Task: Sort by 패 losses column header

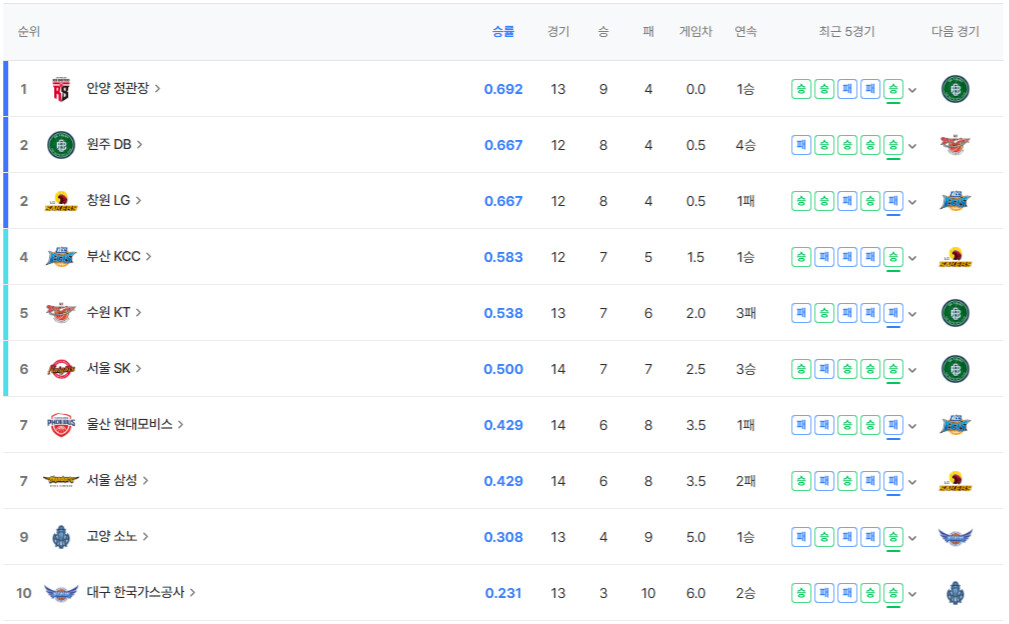Action: coord(648,32)
